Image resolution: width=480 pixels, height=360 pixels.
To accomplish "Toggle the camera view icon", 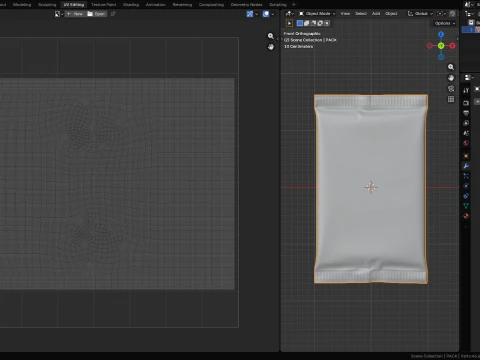I will tap(451, 89).
